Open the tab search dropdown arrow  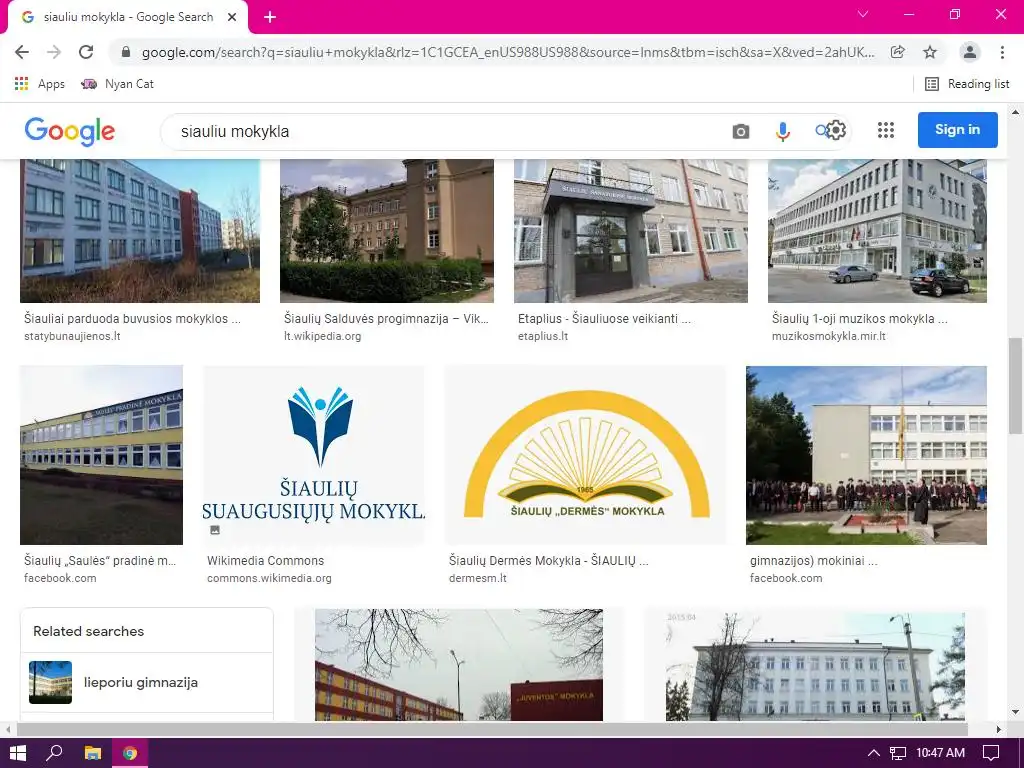[x=863, y=14]
